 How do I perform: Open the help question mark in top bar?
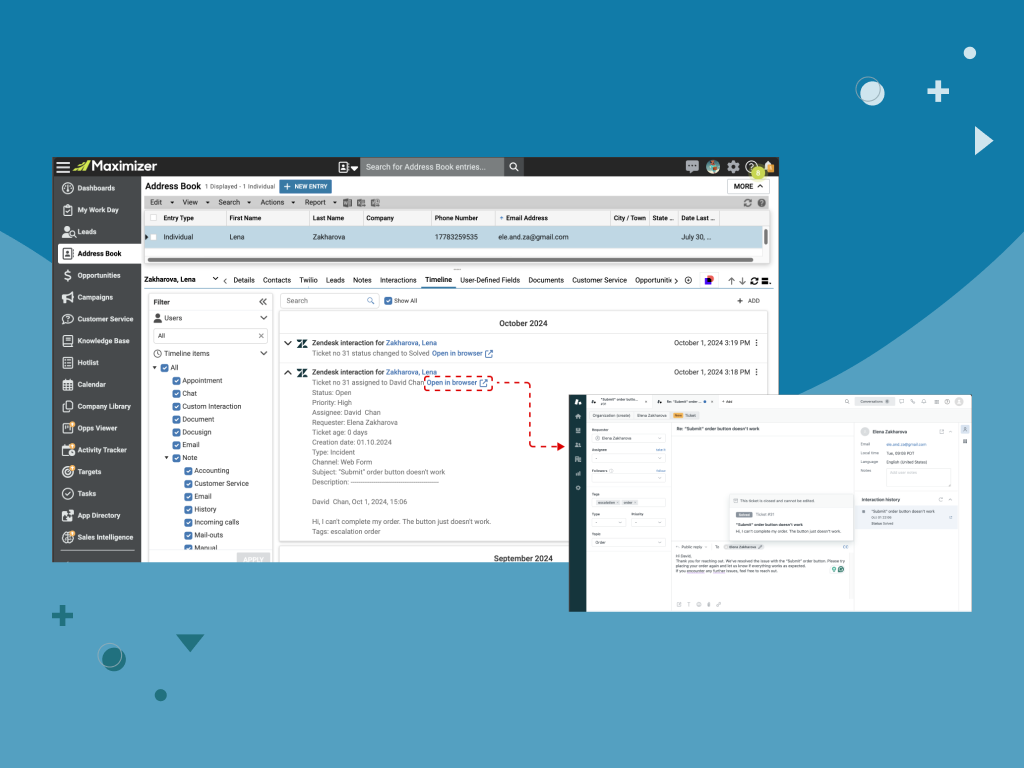click(751, 167)
